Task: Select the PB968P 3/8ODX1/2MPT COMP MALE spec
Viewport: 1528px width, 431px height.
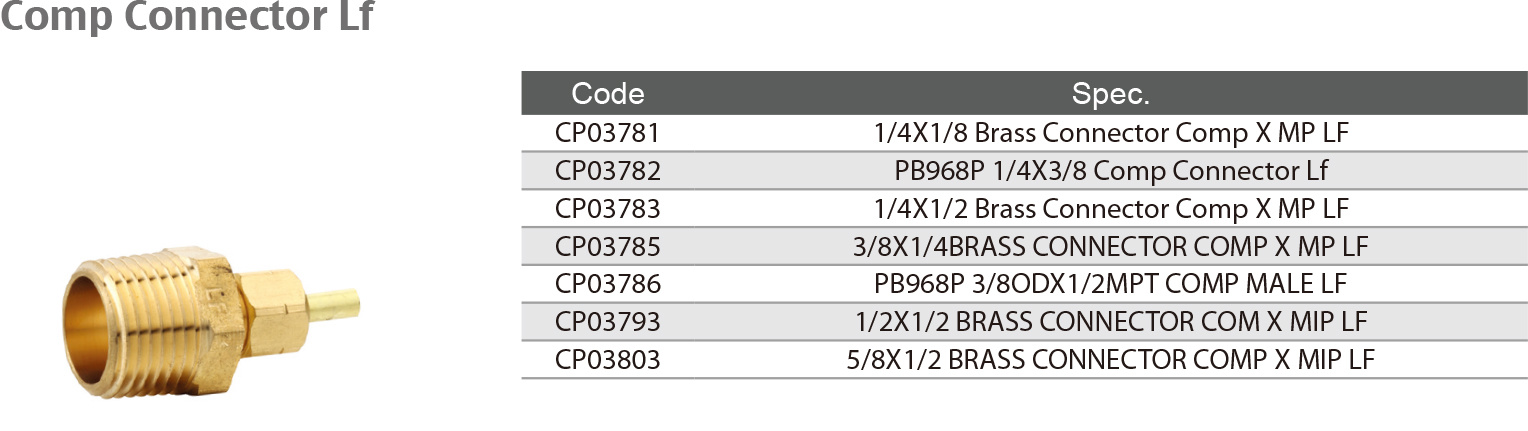Action: 1111,284
